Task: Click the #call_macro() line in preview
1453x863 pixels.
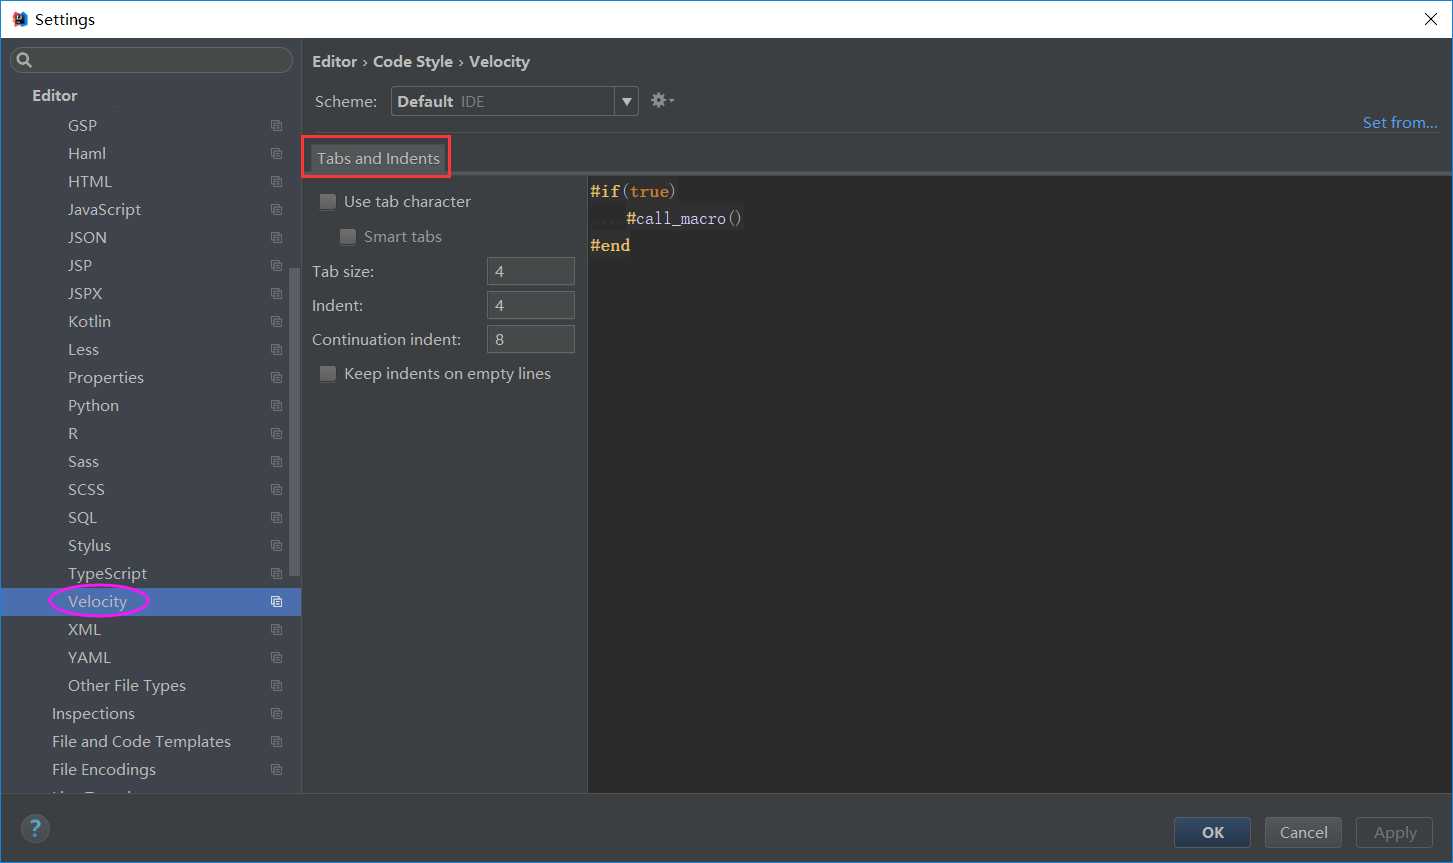Action: click(684, 218)
